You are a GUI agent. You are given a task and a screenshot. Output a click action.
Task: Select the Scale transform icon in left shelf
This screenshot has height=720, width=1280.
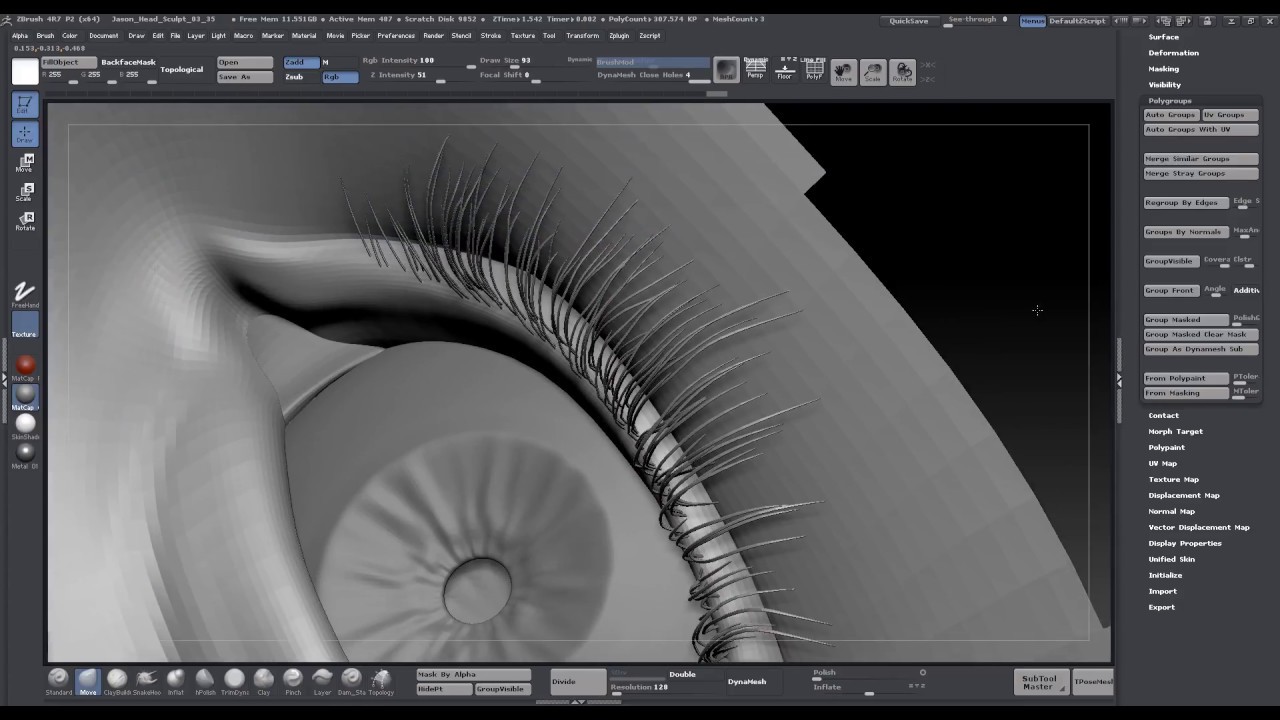click(x=25, y=192)
